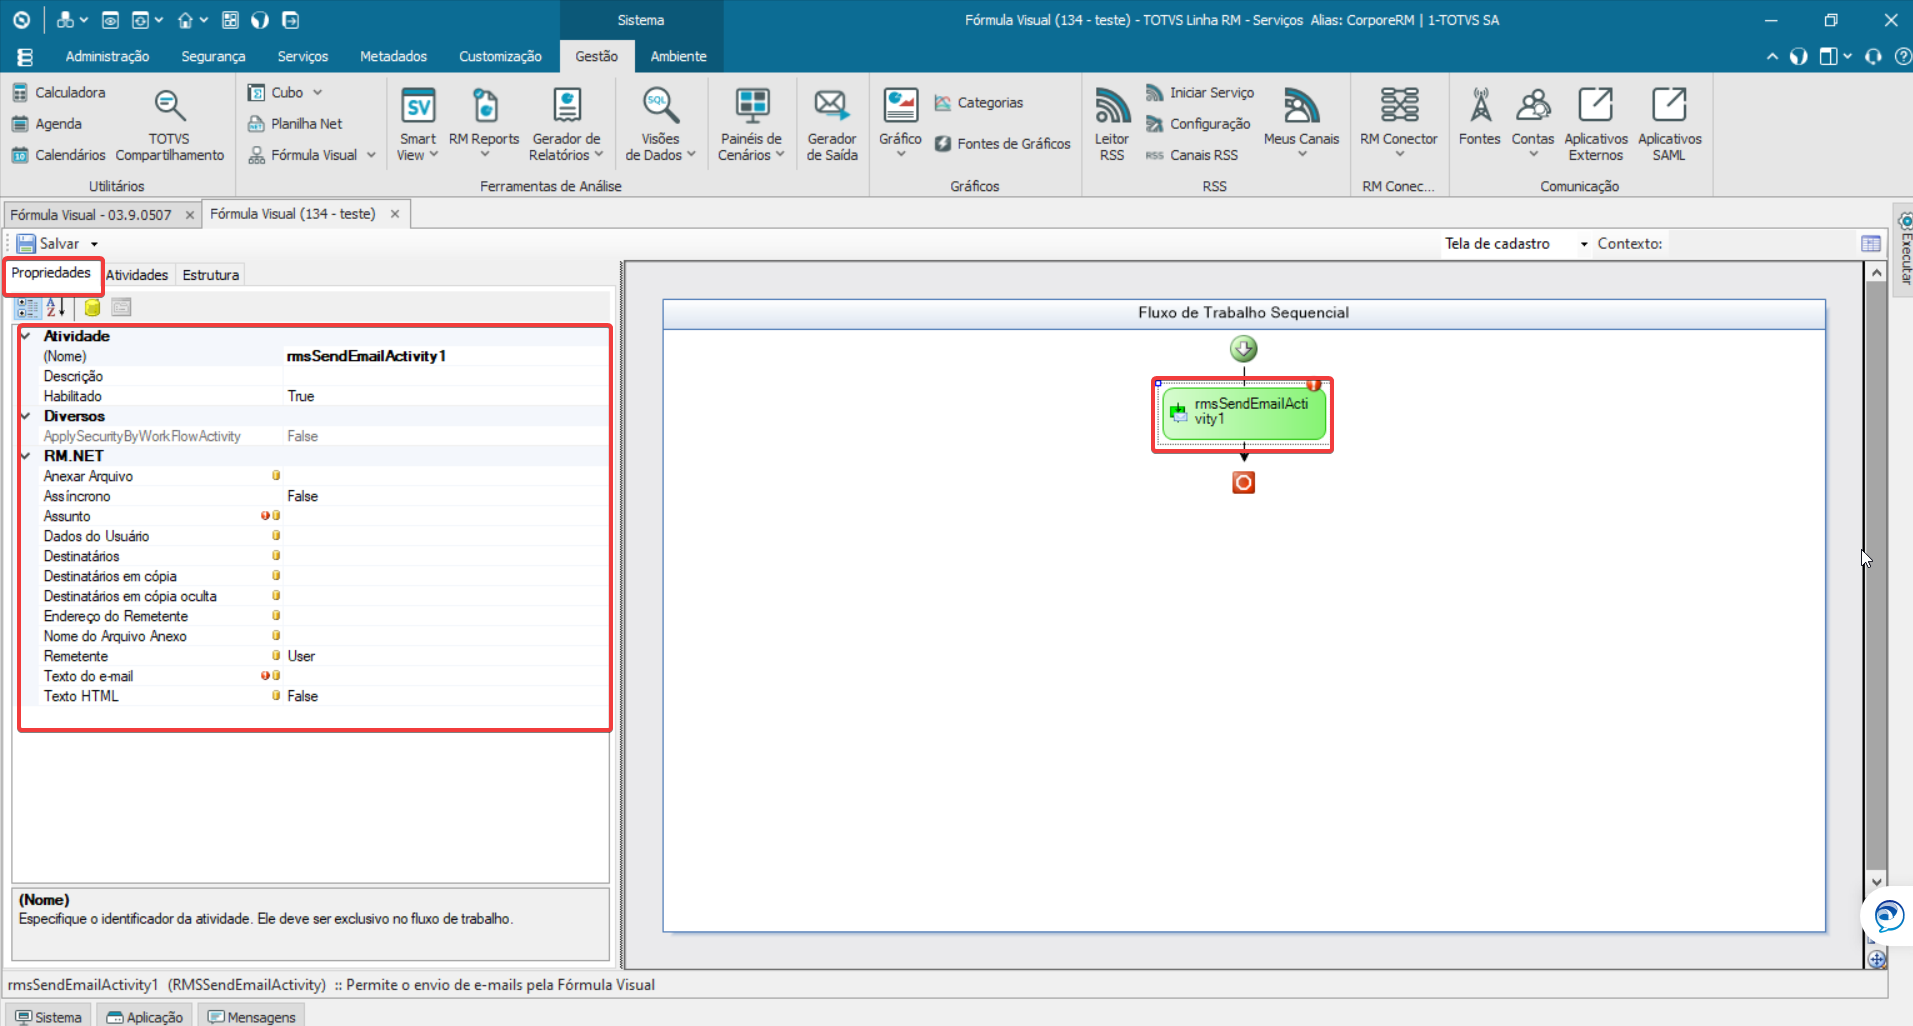Open chart Categorias
Viewport: 1913px width, 1026px height.
(978, 102)
